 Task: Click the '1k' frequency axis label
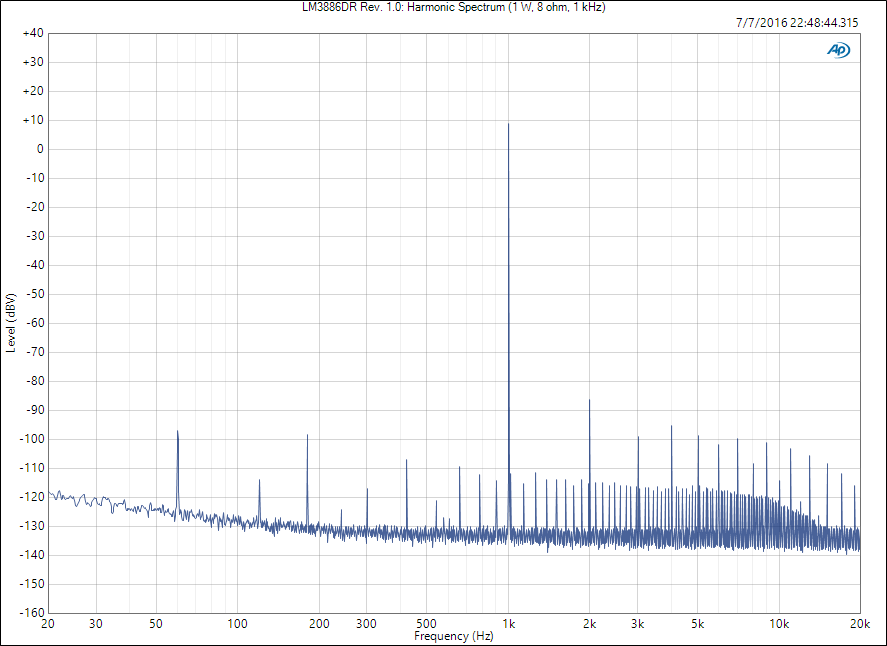tap(509, 624)
